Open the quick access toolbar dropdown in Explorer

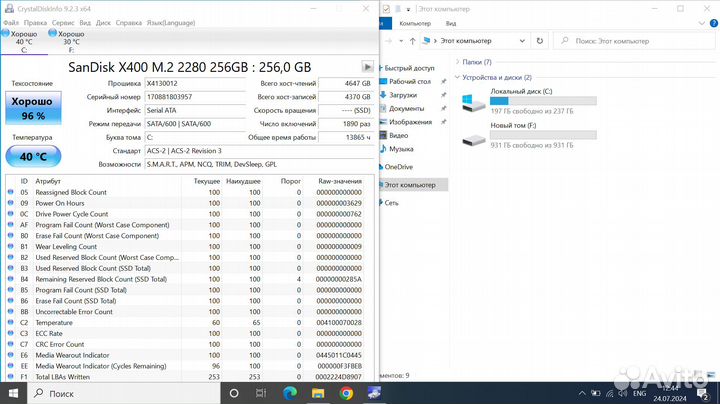408,9
